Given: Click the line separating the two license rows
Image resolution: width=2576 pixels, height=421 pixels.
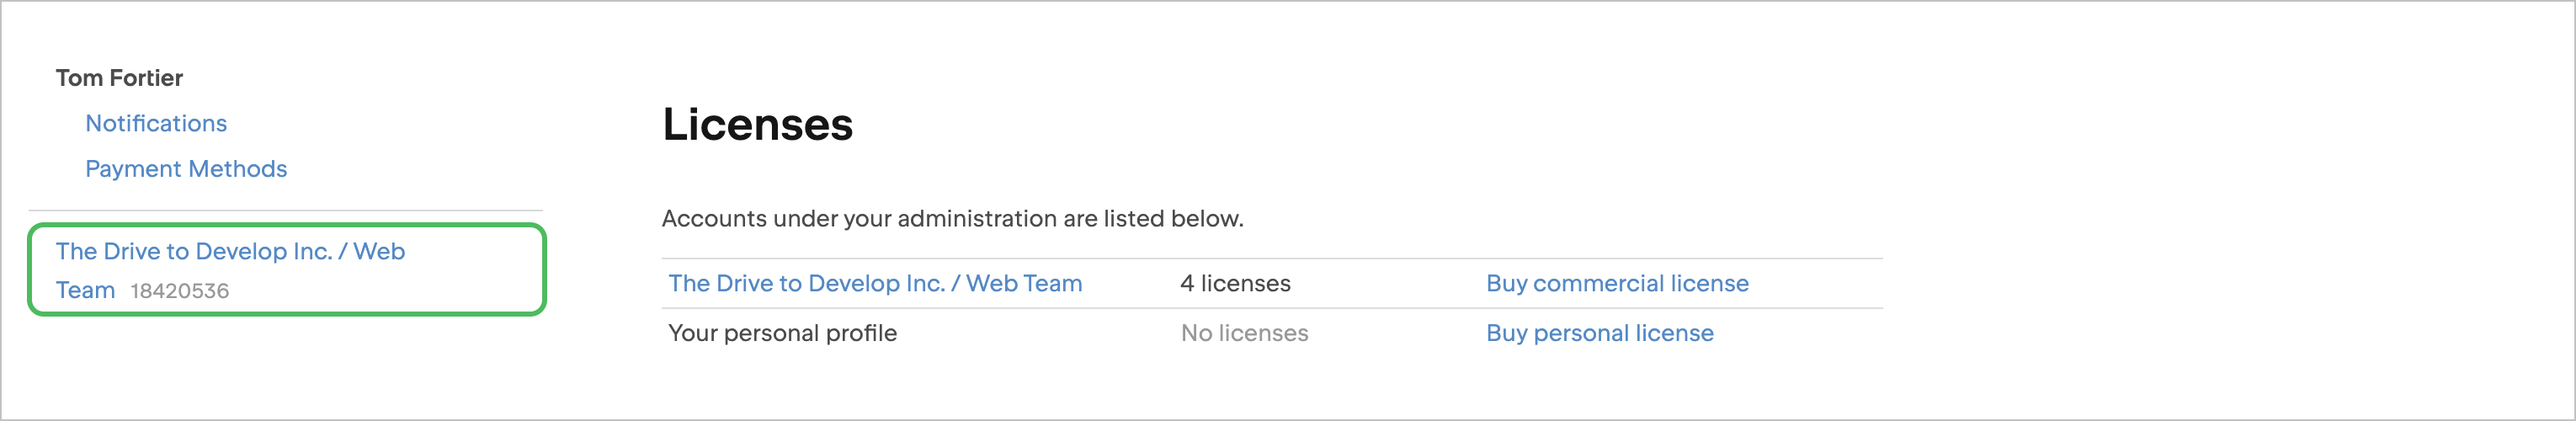Looking at the screenshot, I should [1270, 308].
